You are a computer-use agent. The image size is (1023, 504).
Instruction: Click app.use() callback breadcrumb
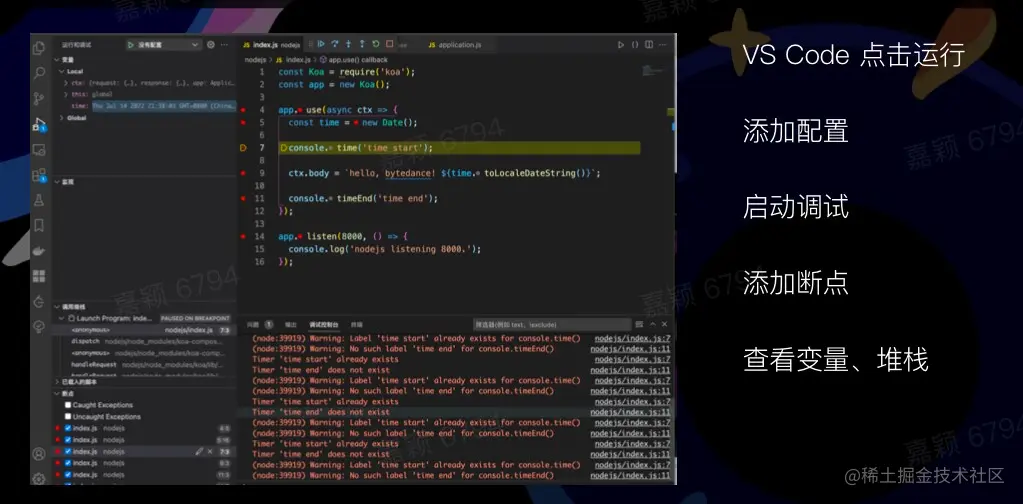click(358, 59)
